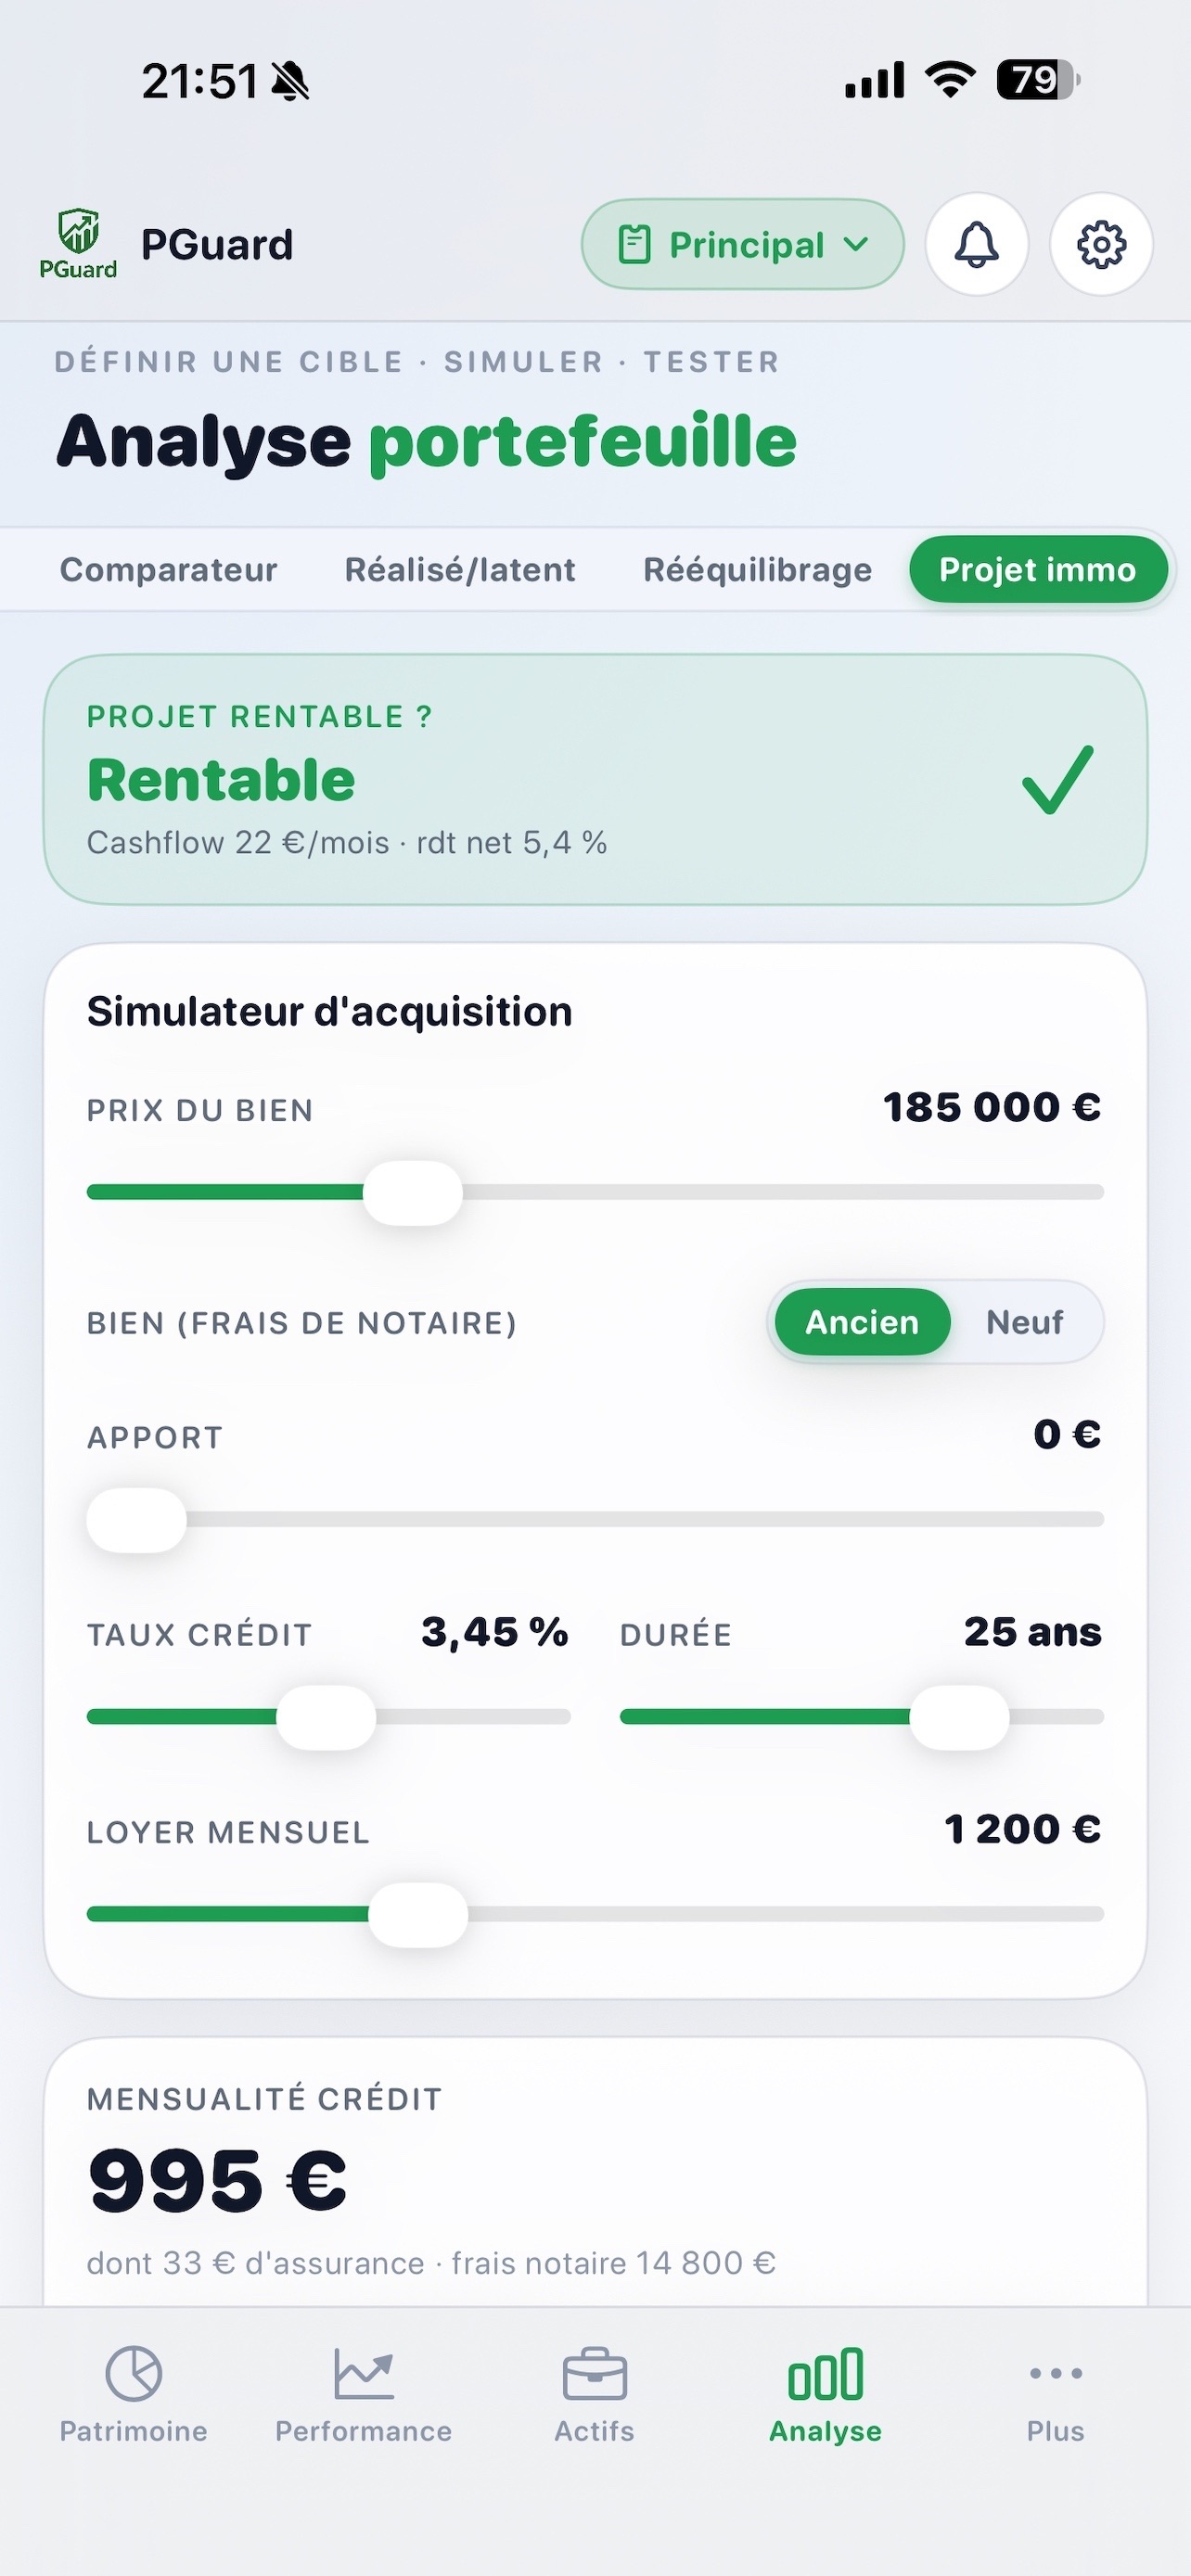Image resolution: width=1191 pixels, height=2576 pixels.
Task: Open the Performance chart icon
Action: 364,2374
